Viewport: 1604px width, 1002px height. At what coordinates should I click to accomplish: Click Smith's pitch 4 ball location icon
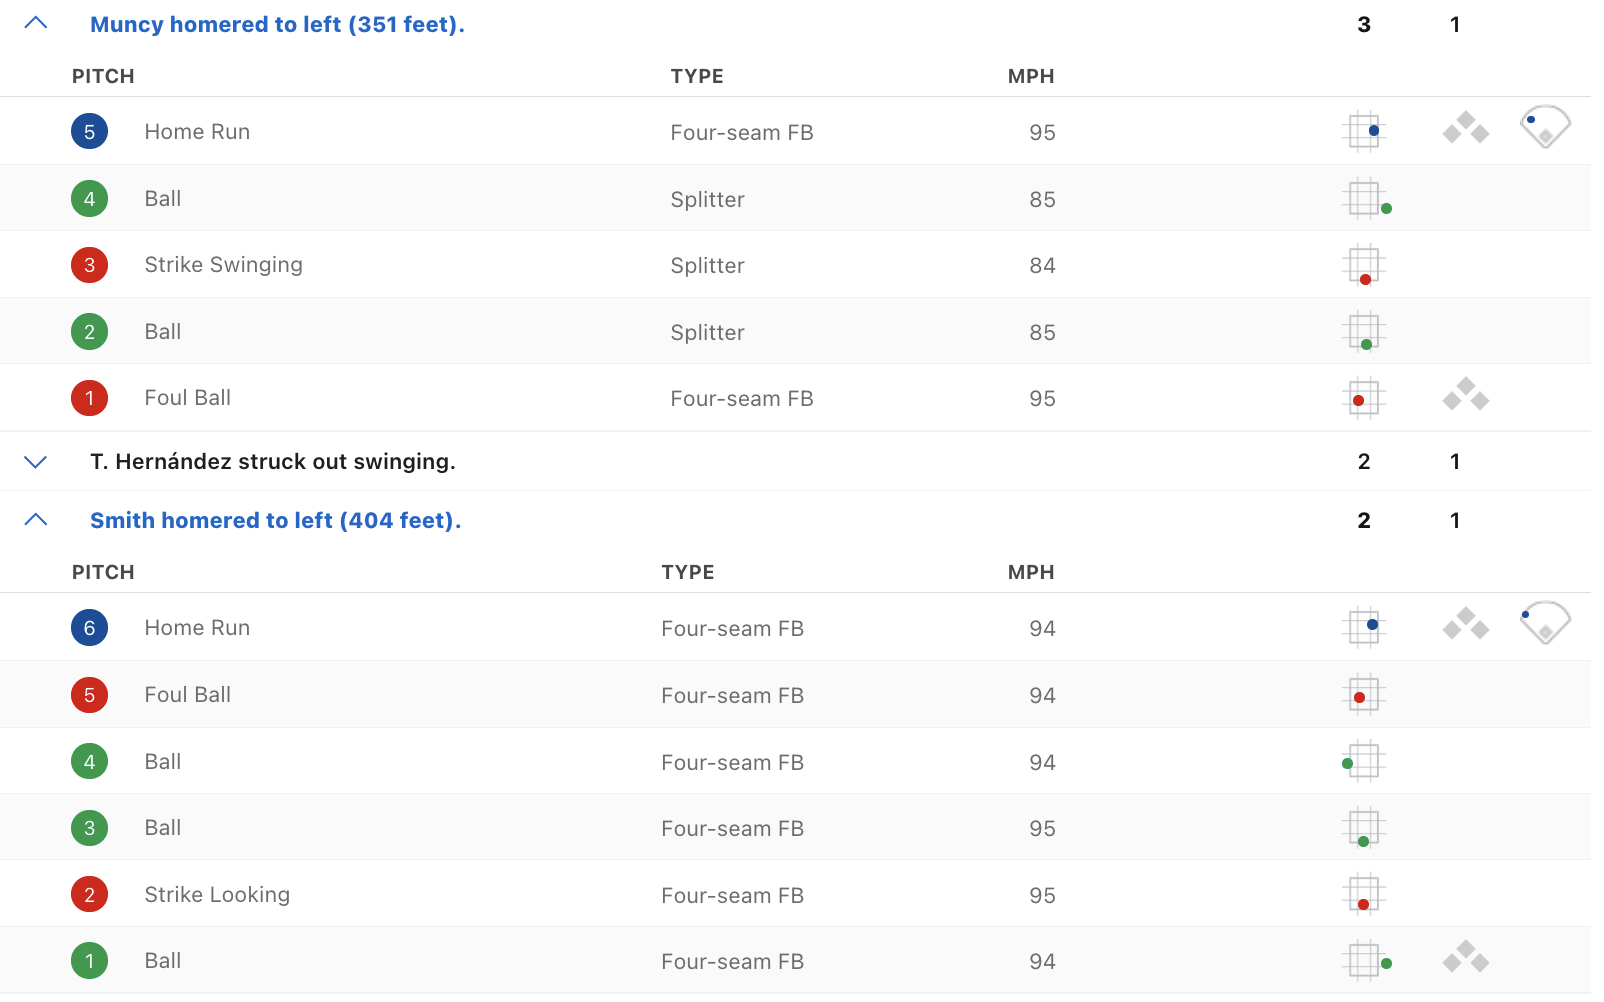(1362, 762)
